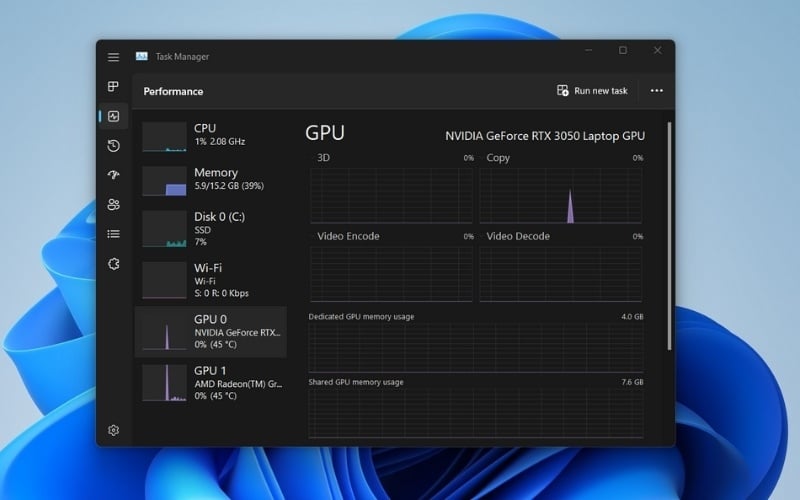Click the CPU mini usage graph thumbnail
800x500 pixels.
(164, 136)
